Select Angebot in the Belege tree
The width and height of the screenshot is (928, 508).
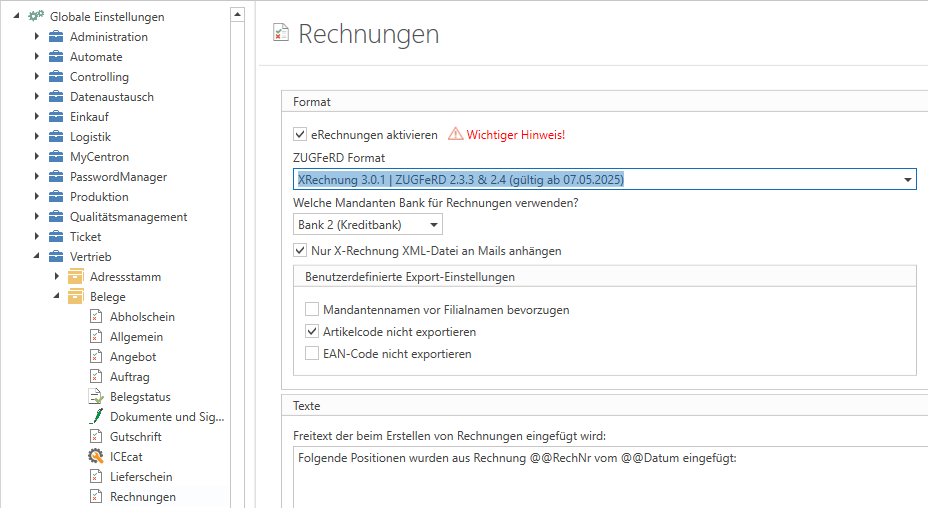pyautogui.click(x=133, y=357)
